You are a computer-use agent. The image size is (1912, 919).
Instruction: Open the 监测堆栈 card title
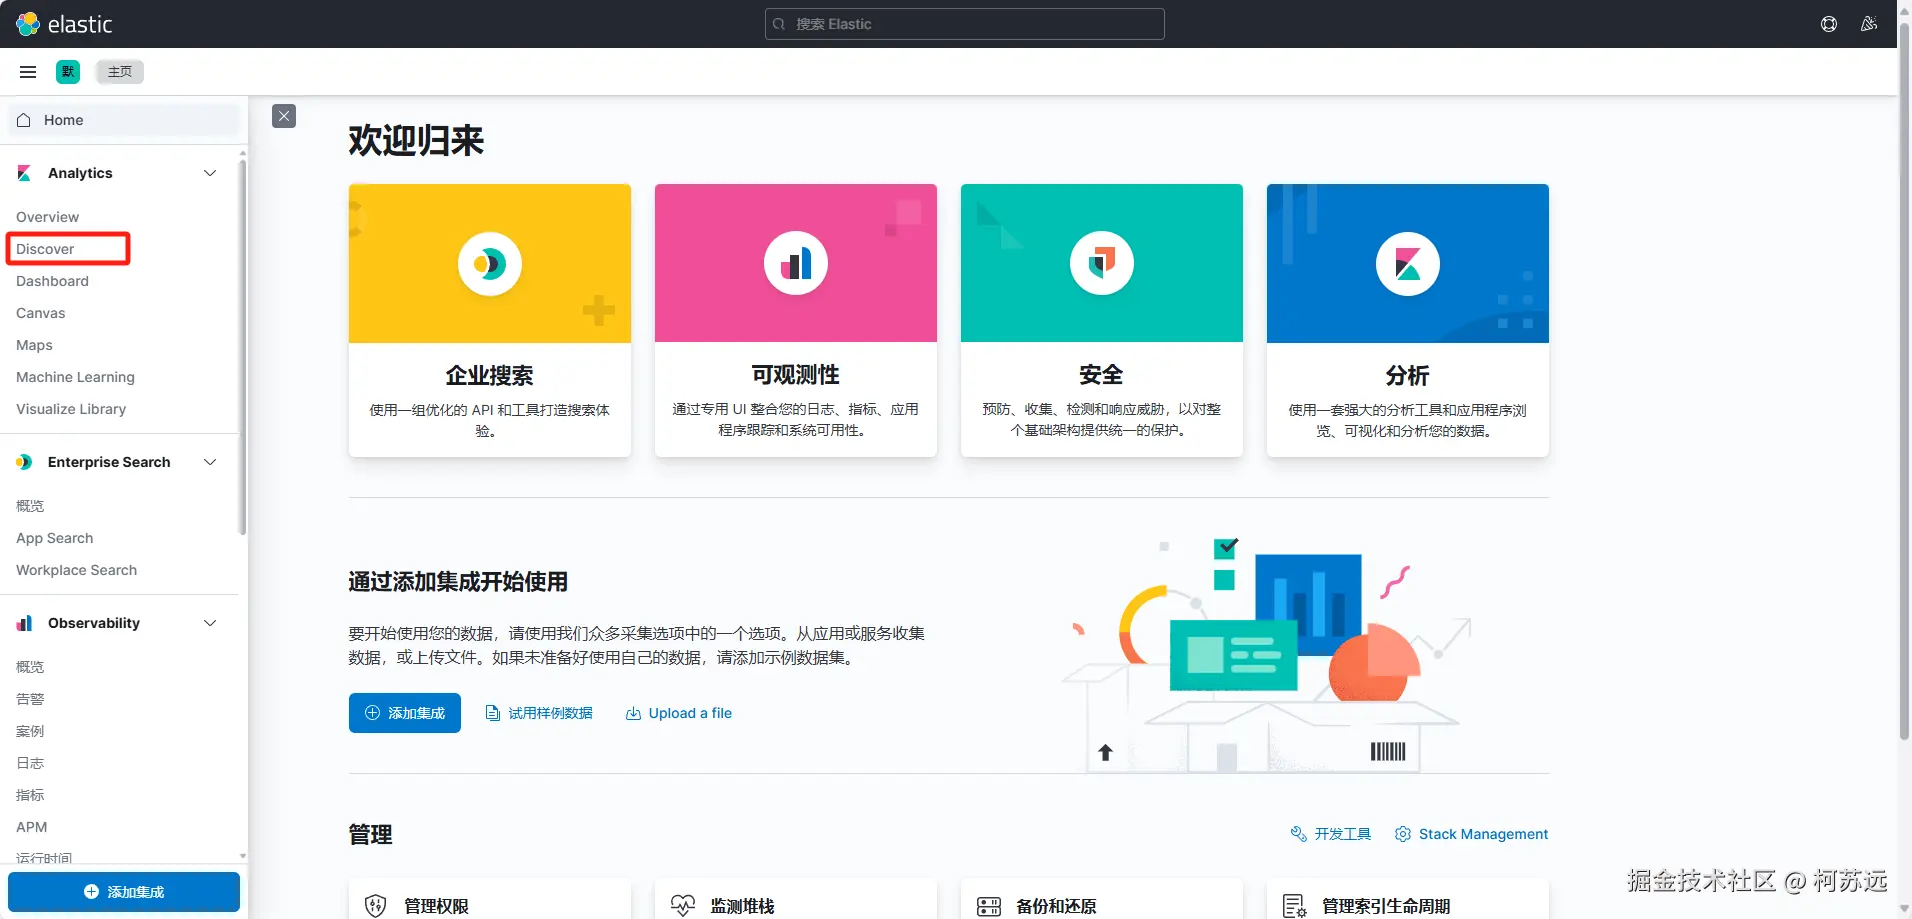(x=742, y=906)
